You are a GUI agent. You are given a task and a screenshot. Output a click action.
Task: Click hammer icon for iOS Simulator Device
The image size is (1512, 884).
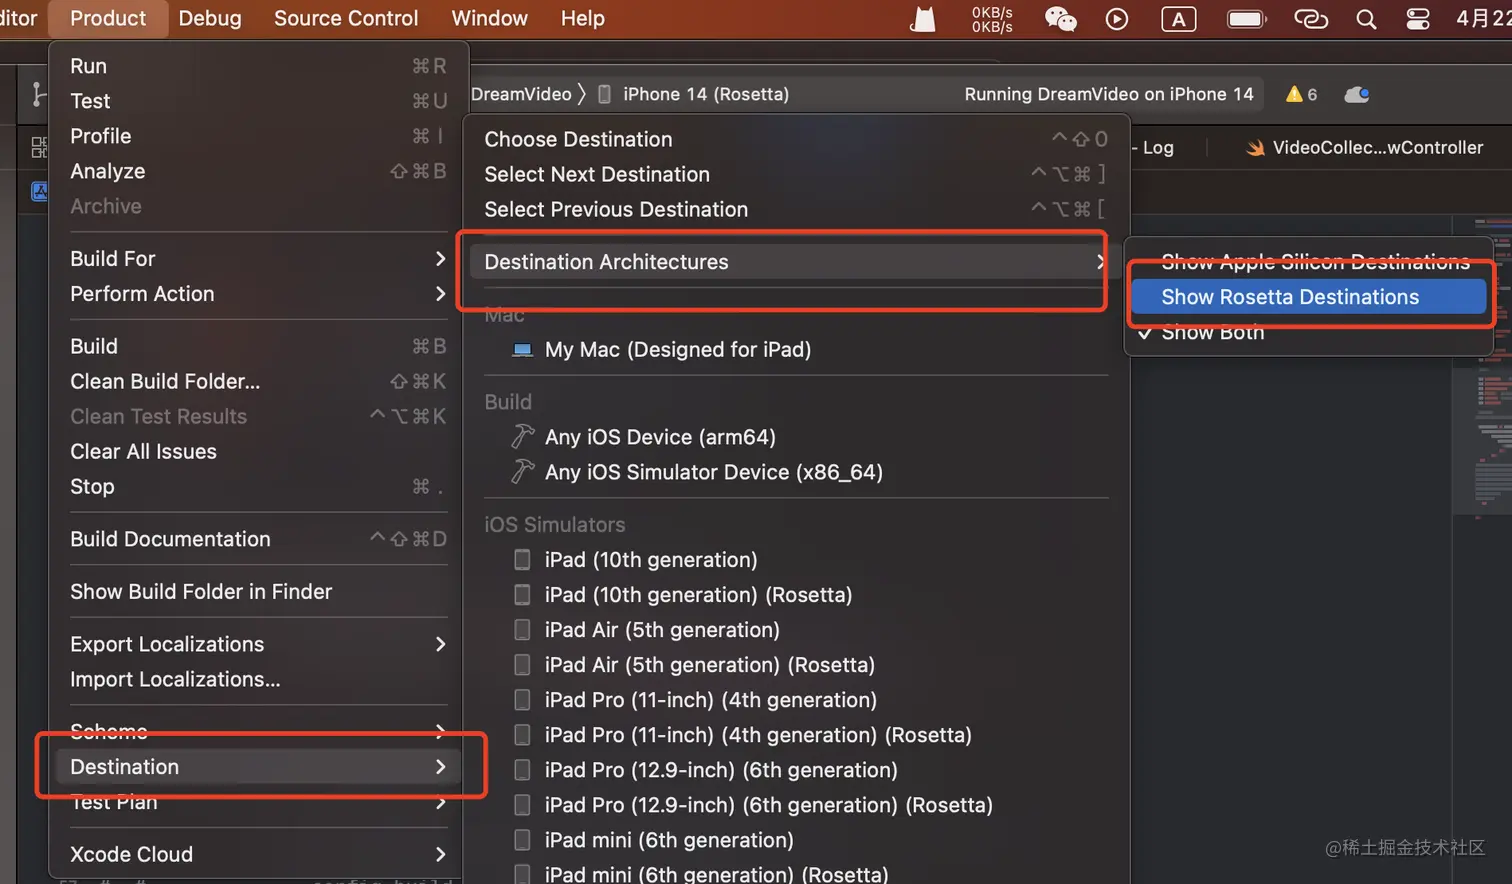pyautogui.click(x=522, y=471)
